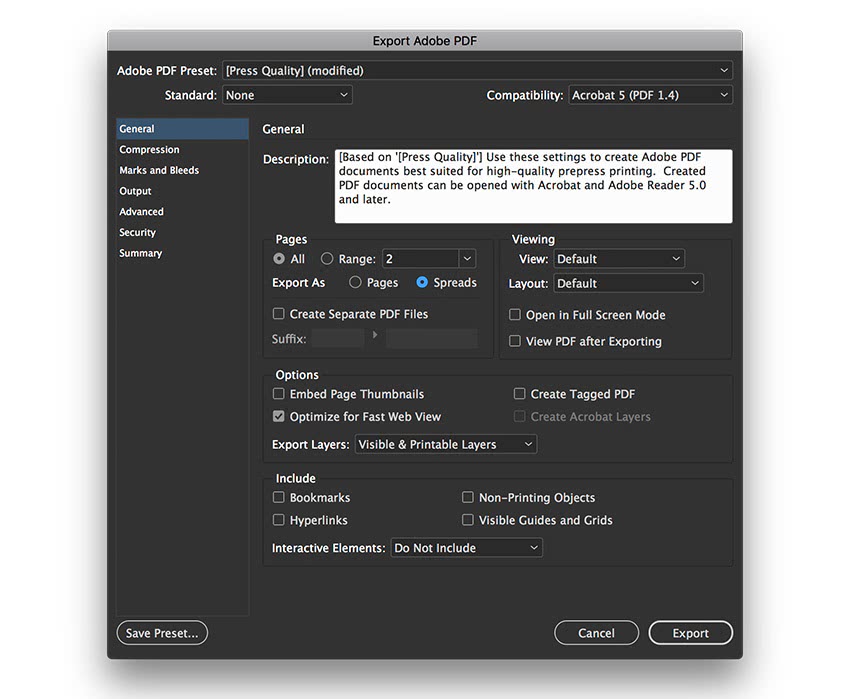
Task: Enable Create Separate PDF Files
Action: point(279,314)
